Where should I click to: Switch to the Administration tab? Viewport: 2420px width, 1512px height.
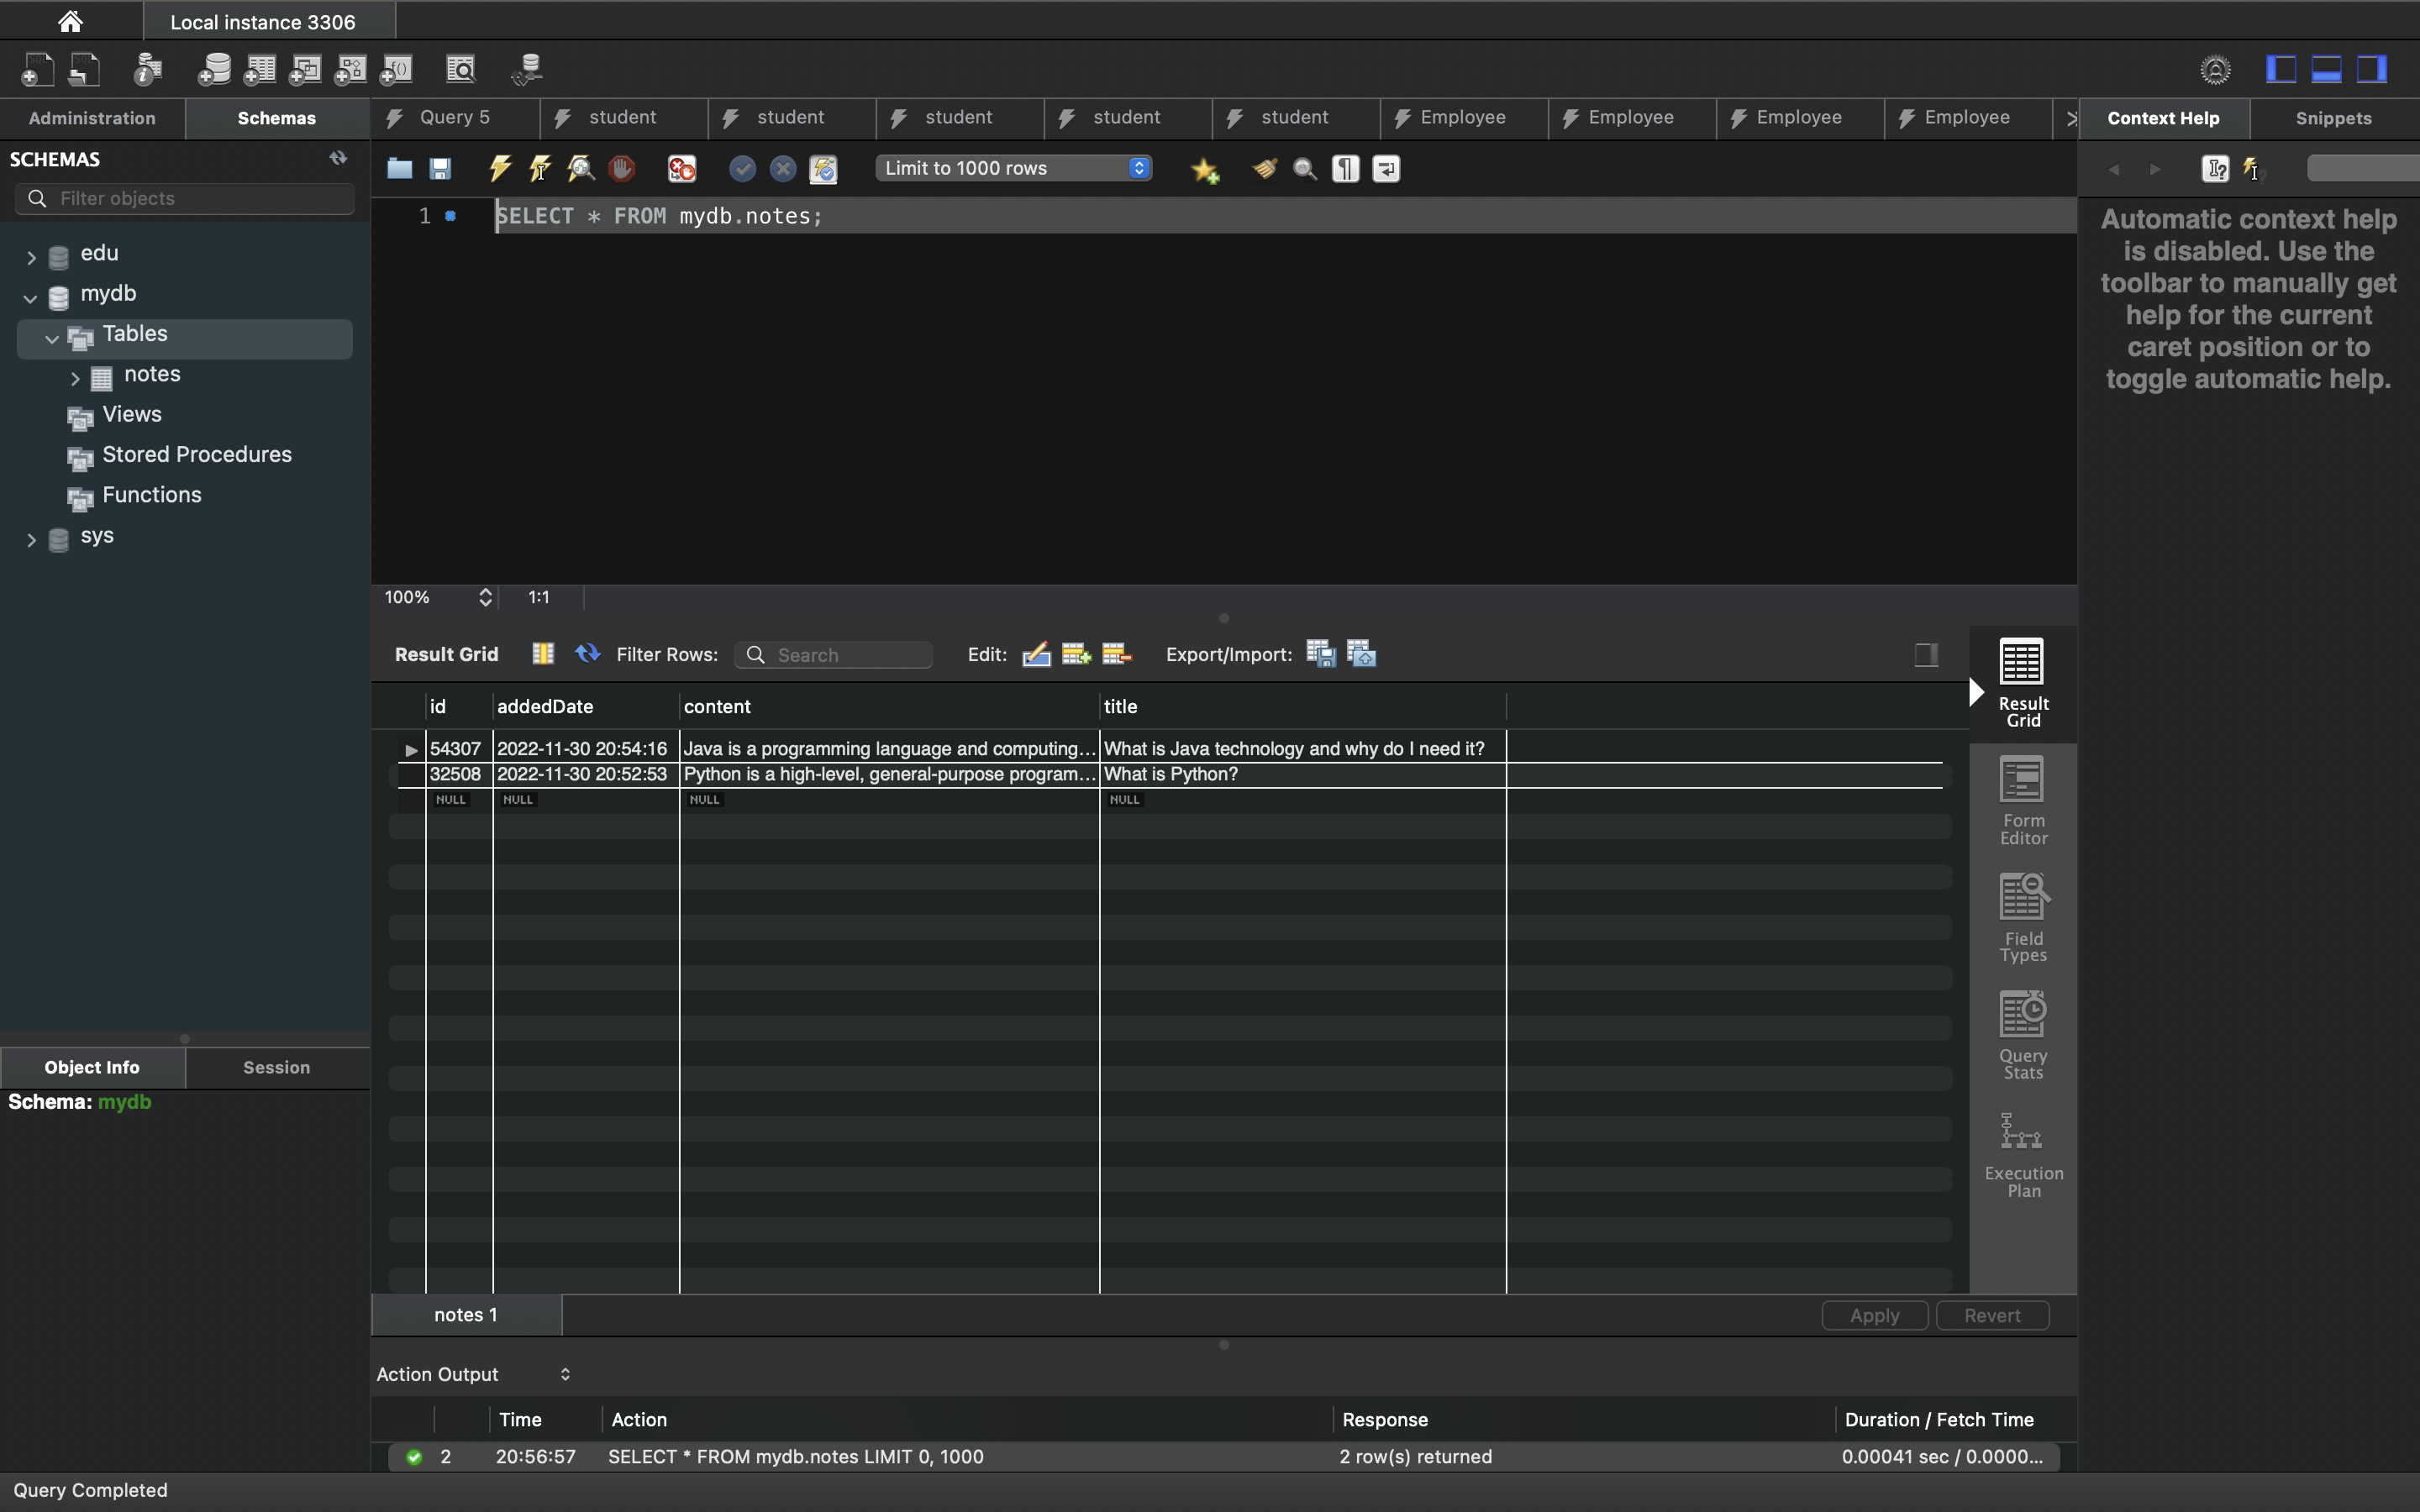tap(92, 118)
